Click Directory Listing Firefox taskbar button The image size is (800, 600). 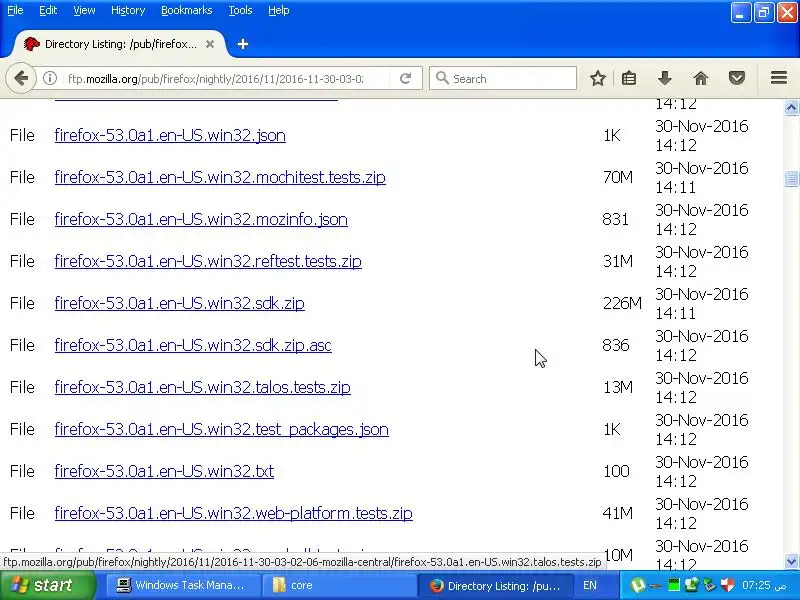pyautogui.click(x=495, y=585)
